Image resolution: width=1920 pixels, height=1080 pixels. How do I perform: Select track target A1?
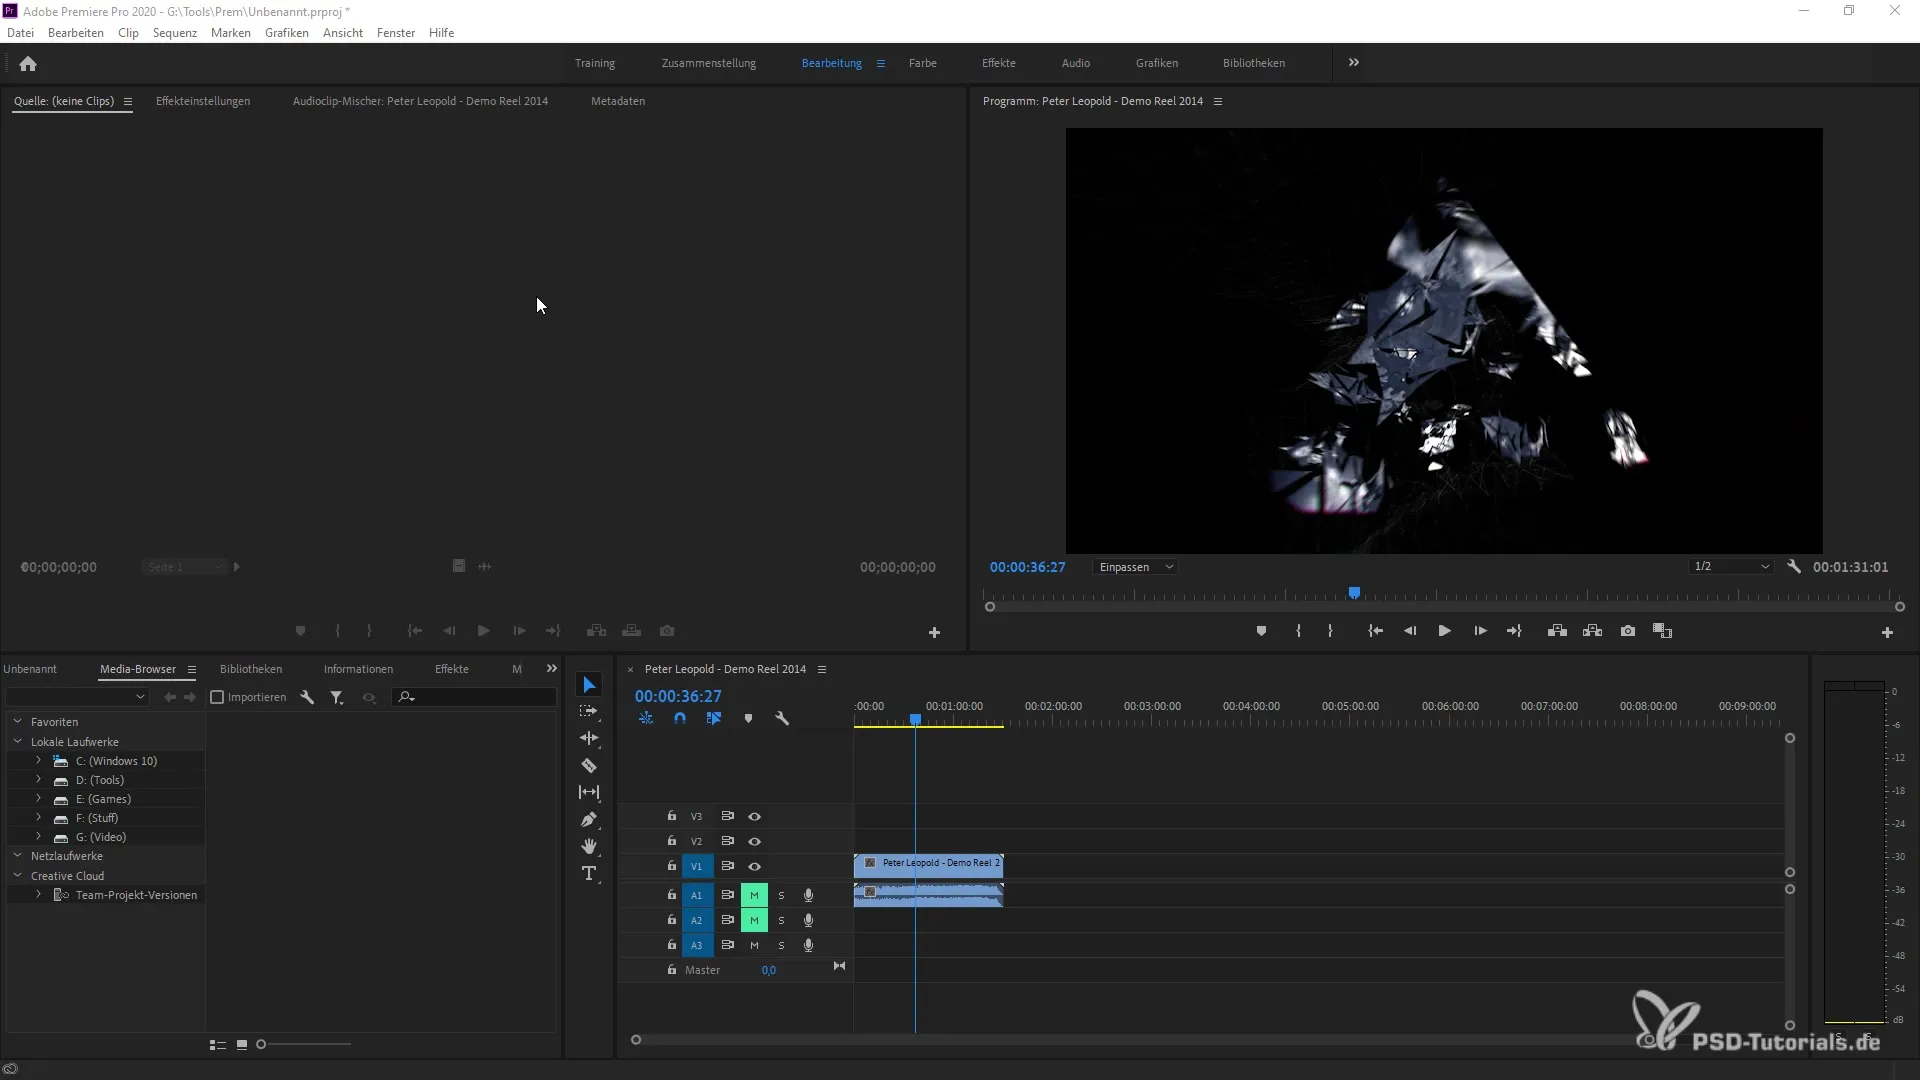[x=697, y=895]
